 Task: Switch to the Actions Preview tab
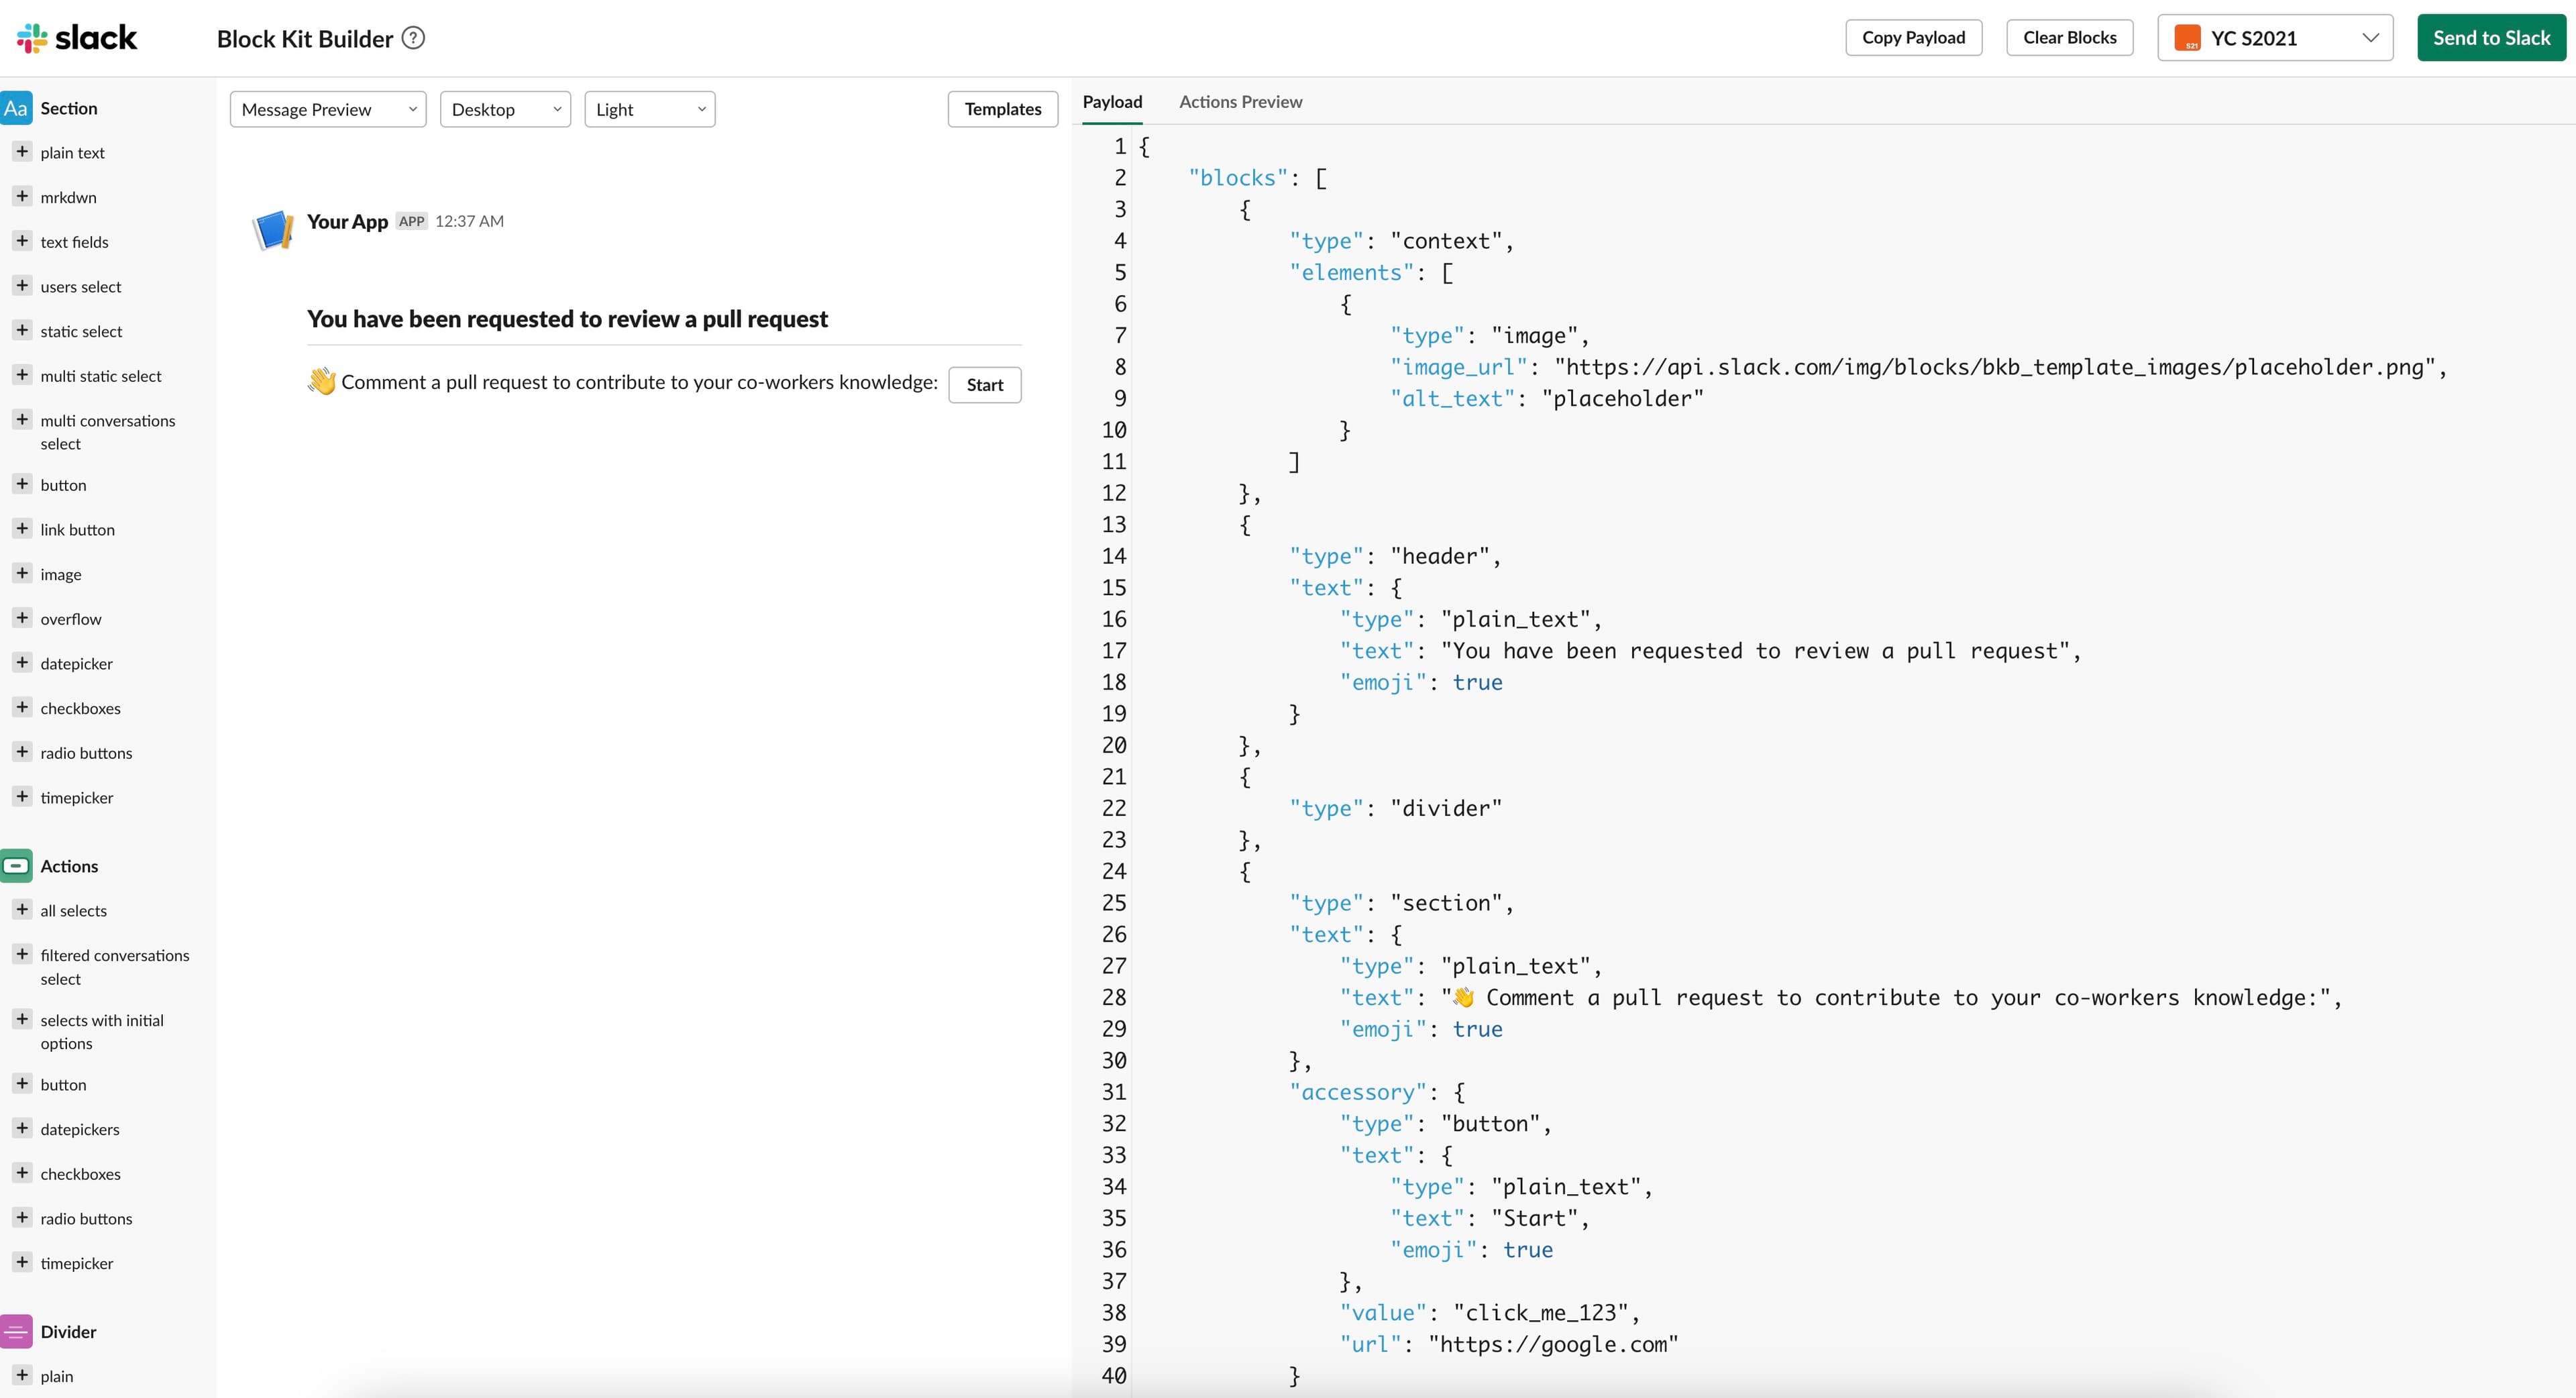pyautogui.click(x=1240, y=102)
